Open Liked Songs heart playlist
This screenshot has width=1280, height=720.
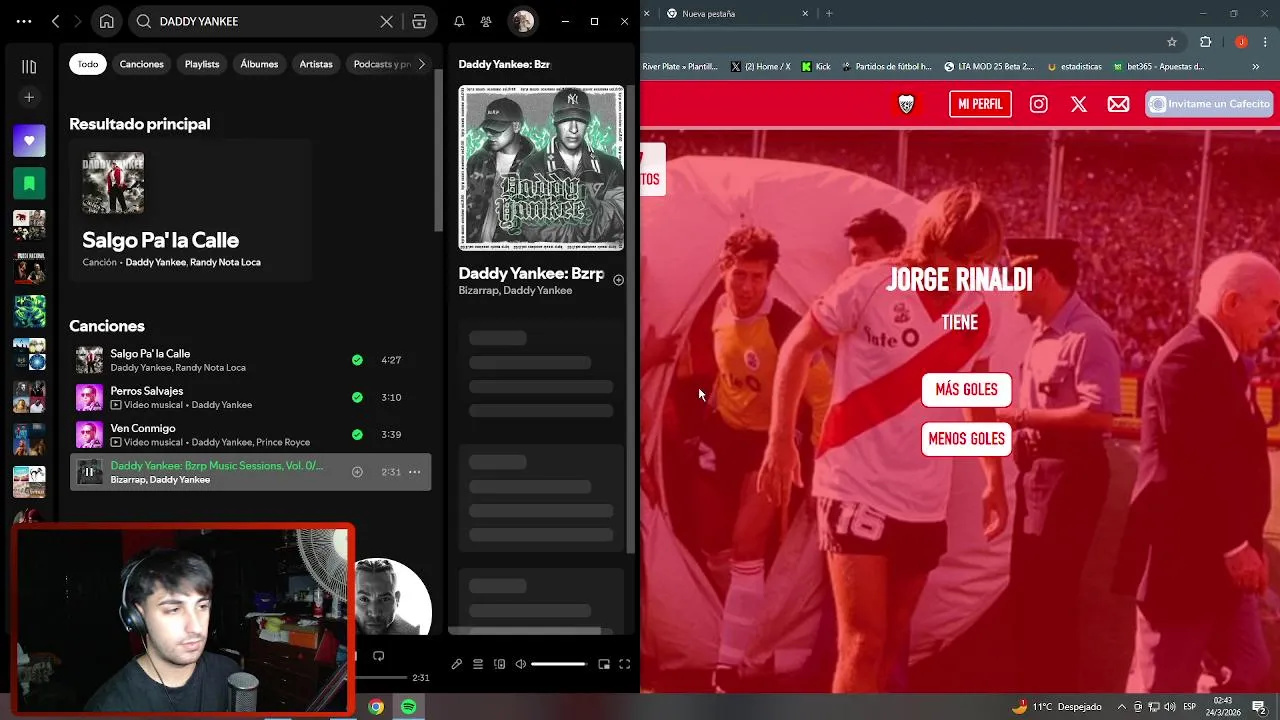pyautogui.click(x=29, y=141)
